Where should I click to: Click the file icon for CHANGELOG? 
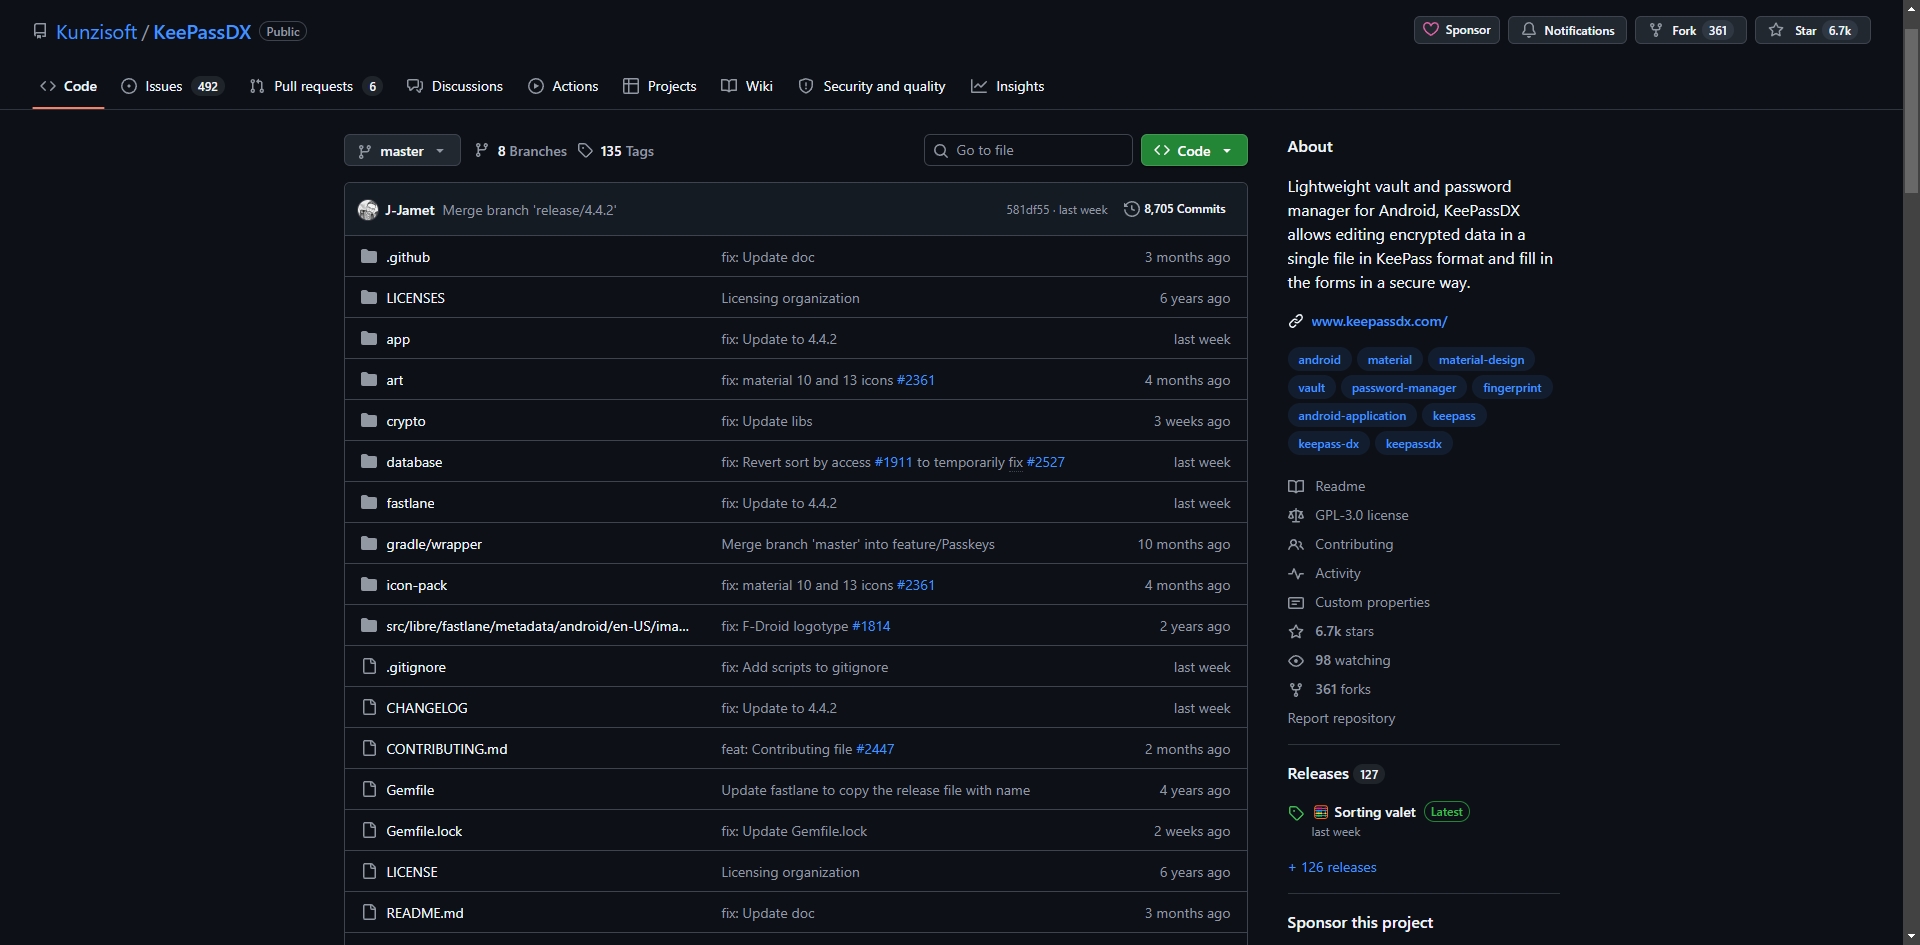[x=369, y=708]
